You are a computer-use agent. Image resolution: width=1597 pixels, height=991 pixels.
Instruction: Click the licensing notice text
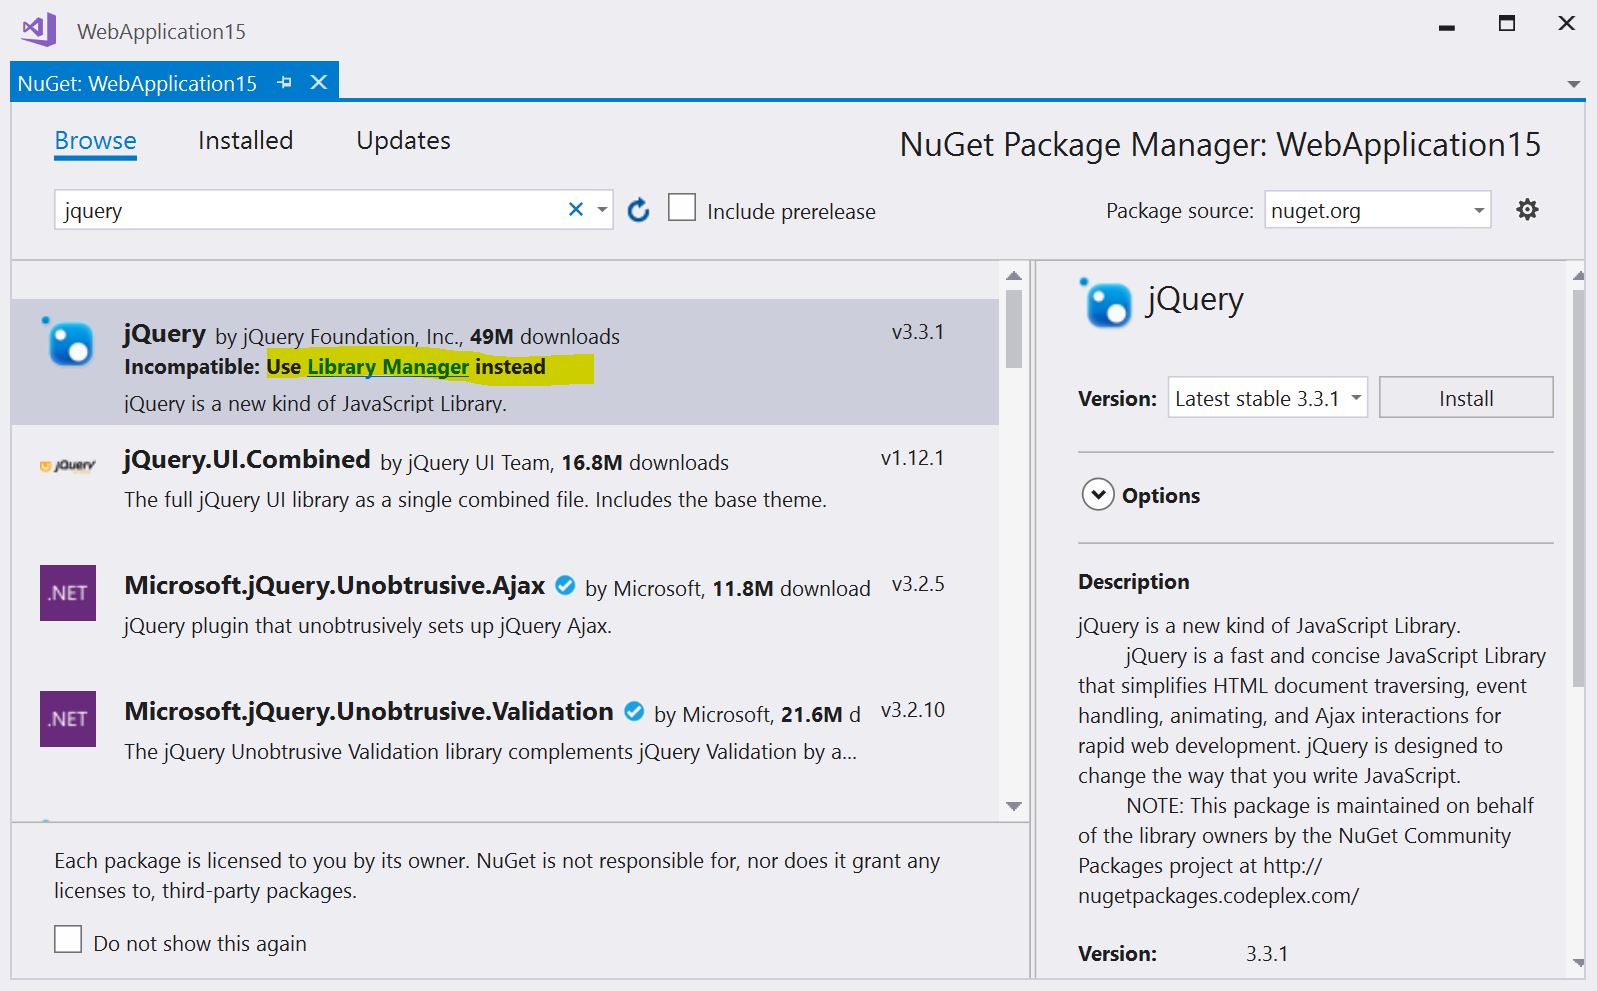pyautogui.click(x=497, y=876)
